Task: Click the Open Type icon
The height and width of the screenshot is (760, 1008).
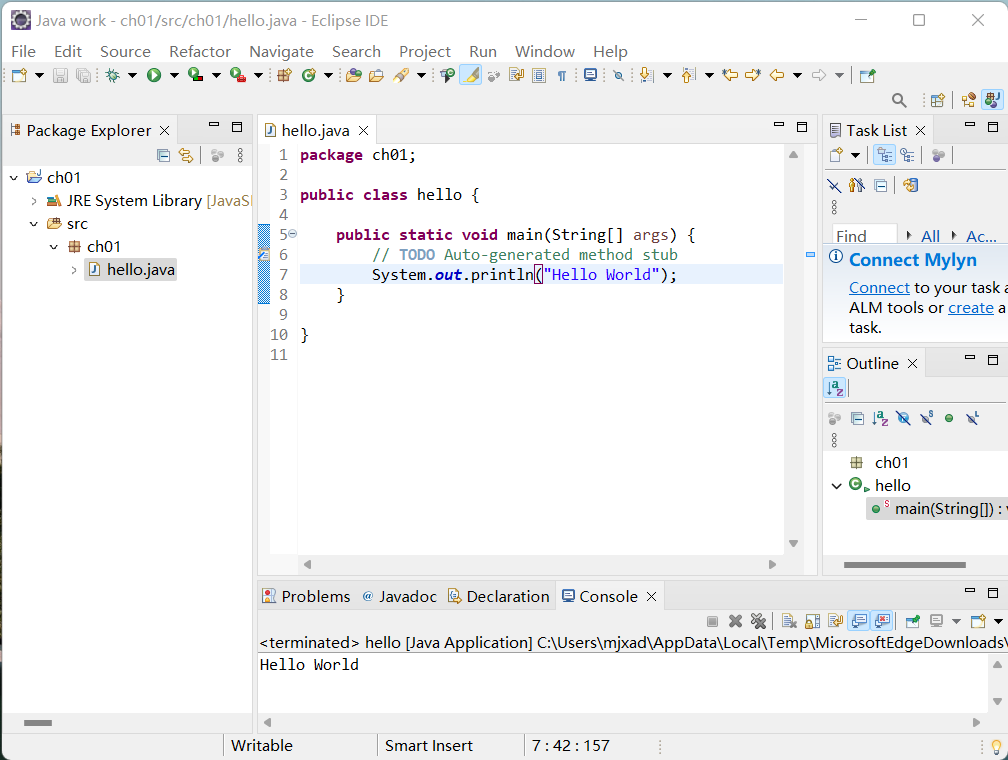Action: [353, 75]
